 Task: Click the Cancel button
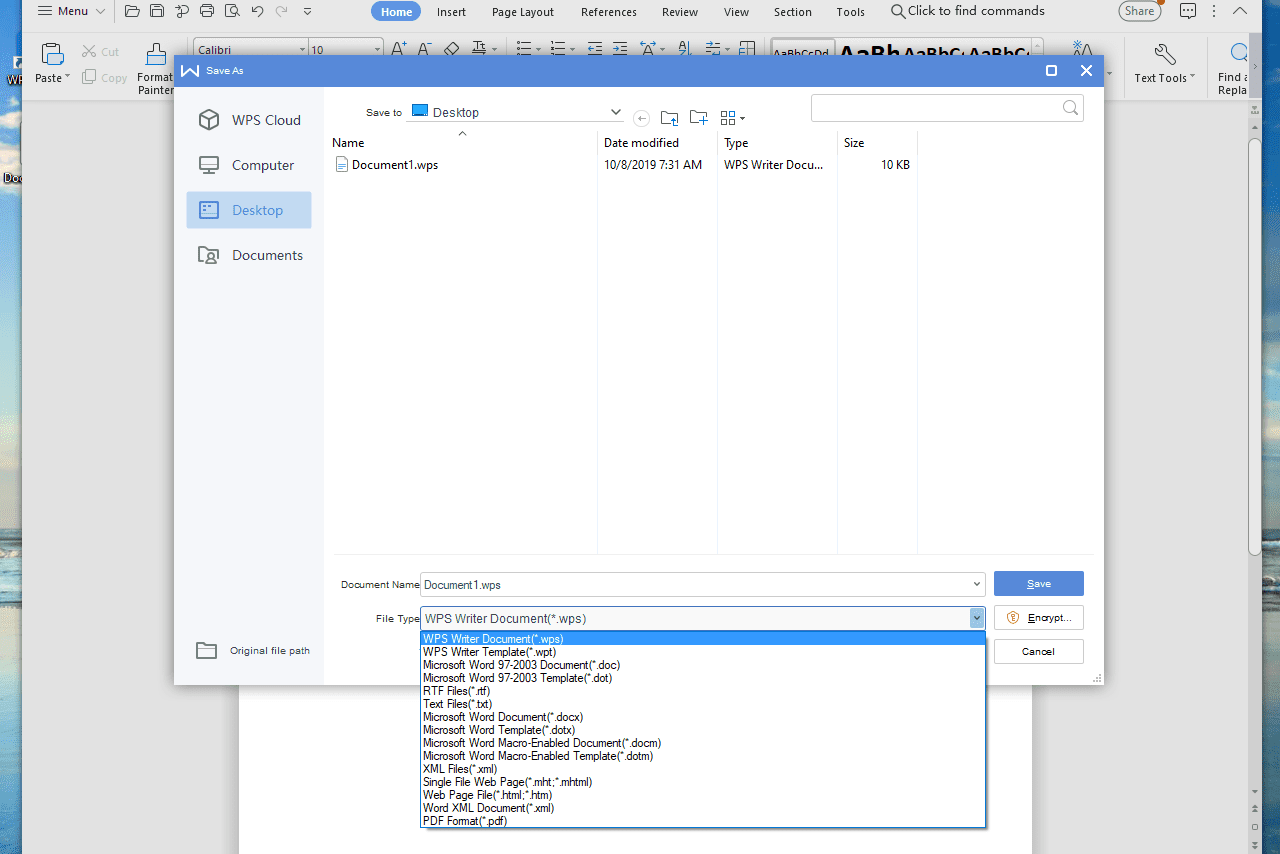pos(1039,652)
